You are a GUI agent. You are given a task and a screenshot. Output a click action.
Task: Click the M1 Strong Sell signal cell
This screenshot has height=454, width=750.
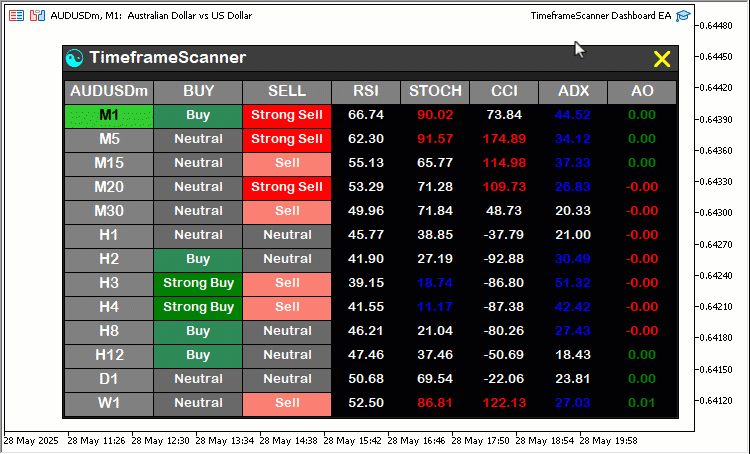tap(287, 116)
